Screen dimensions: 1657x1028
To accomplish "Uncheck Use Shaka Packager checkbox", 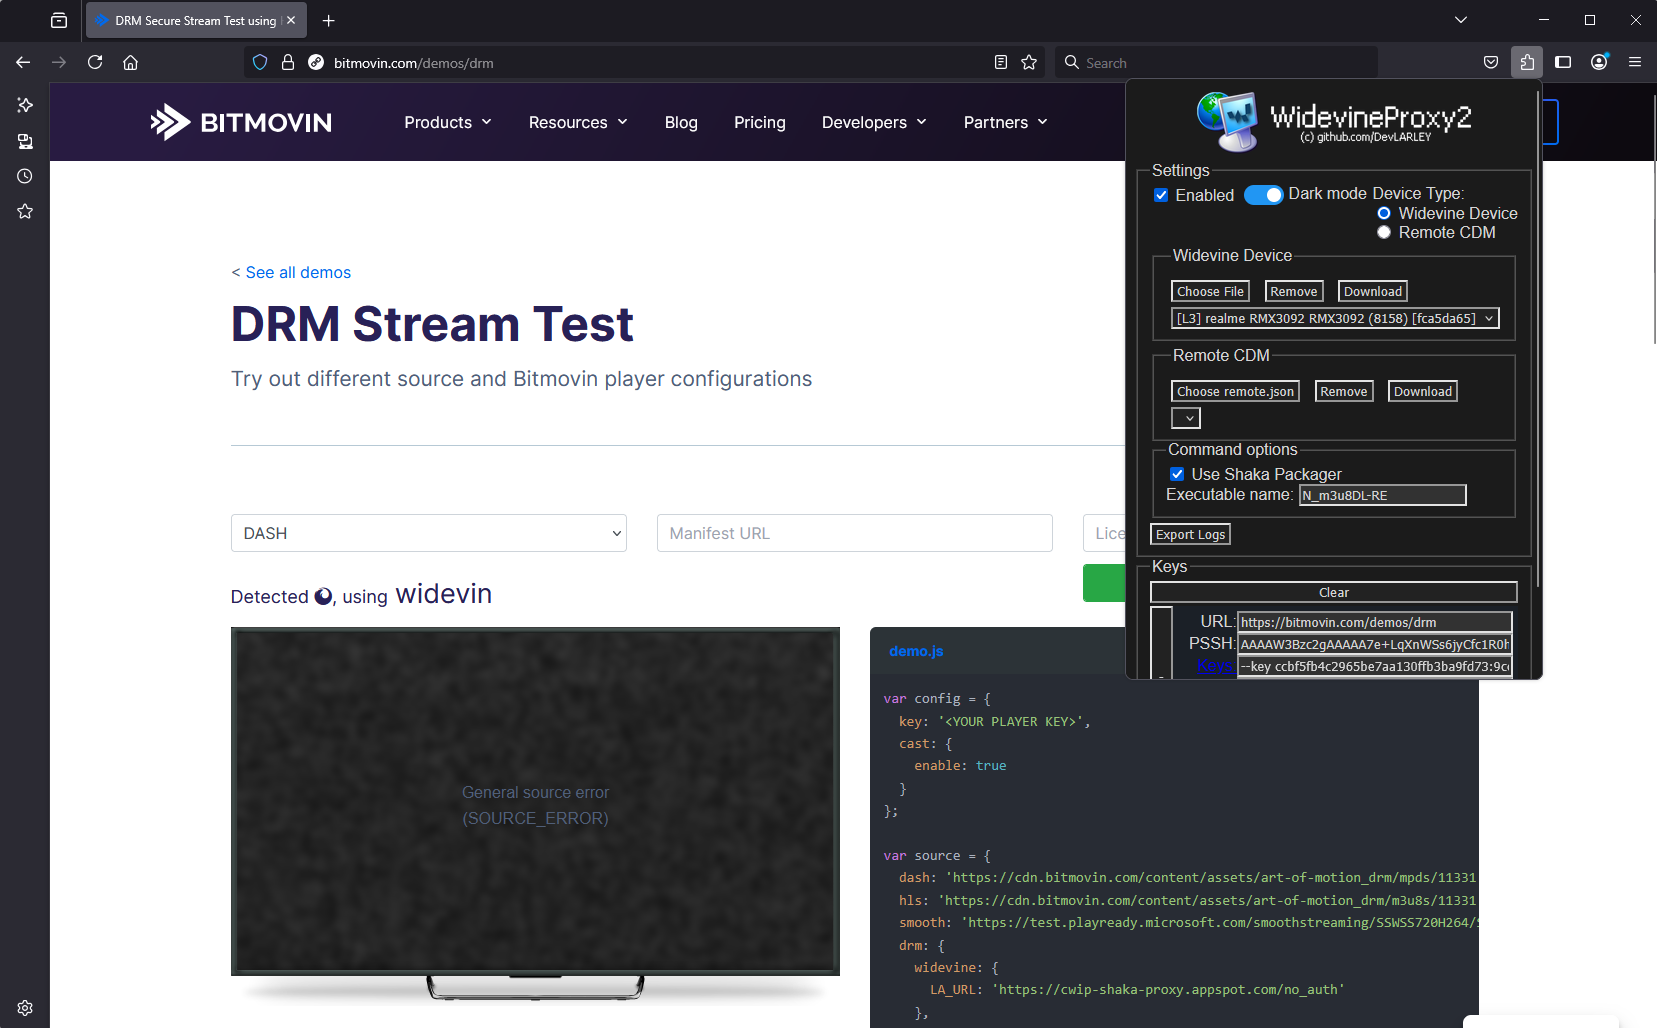I will (1177, 474).
